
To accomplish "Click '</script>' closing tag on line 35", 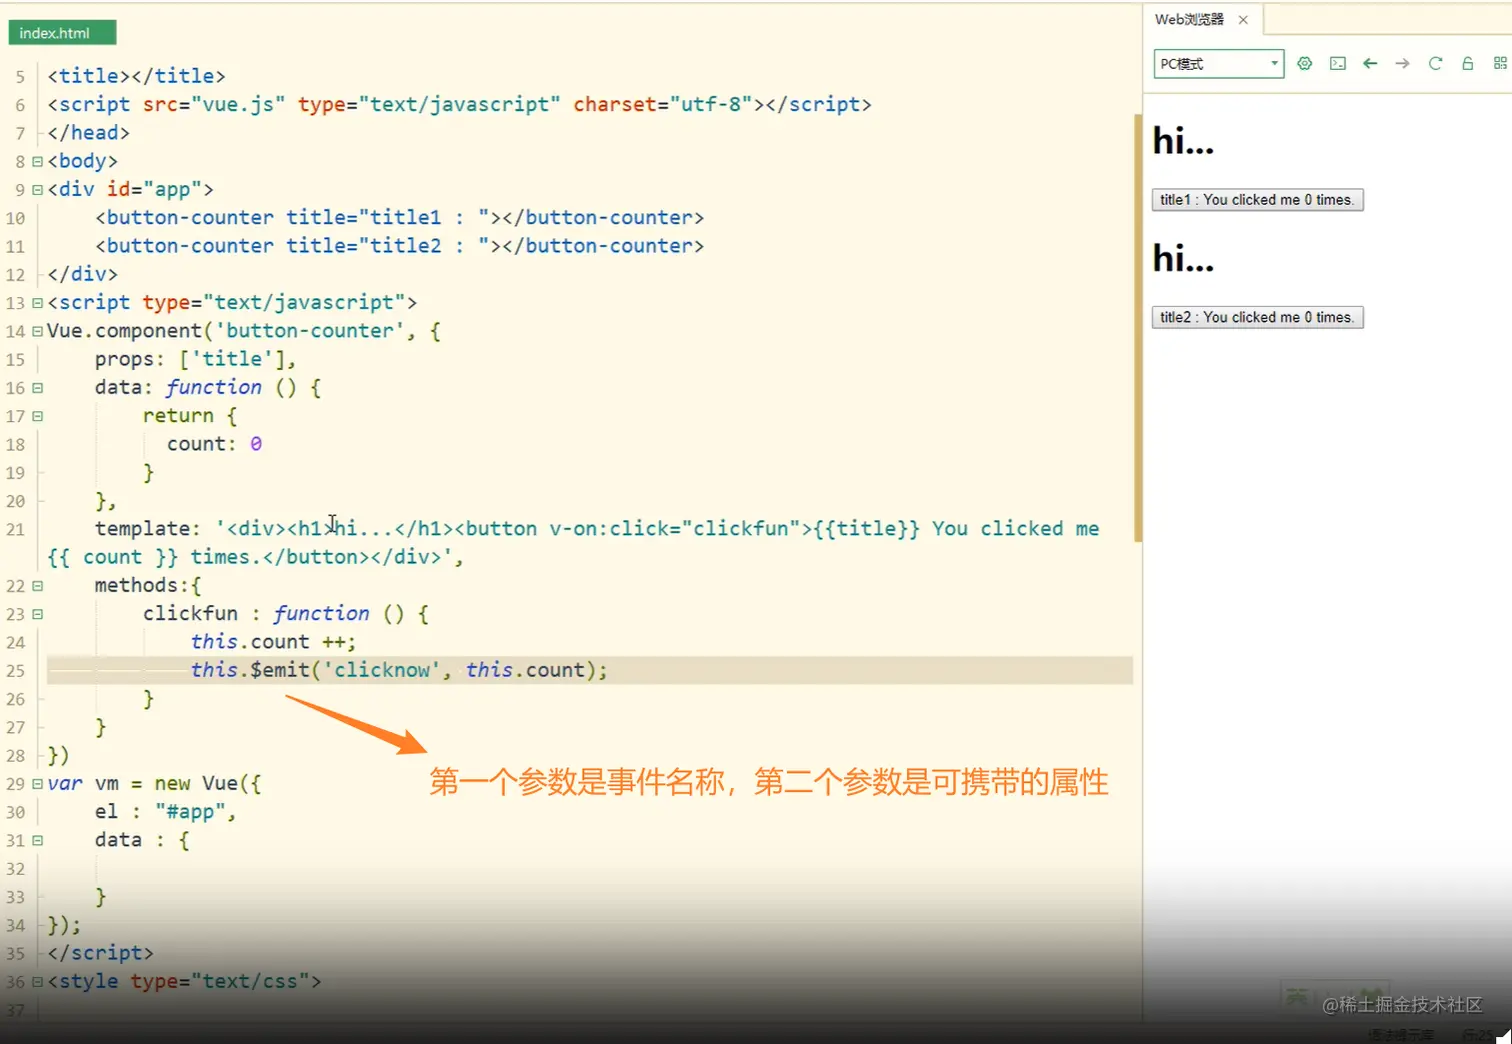I will tap(100, 953).
